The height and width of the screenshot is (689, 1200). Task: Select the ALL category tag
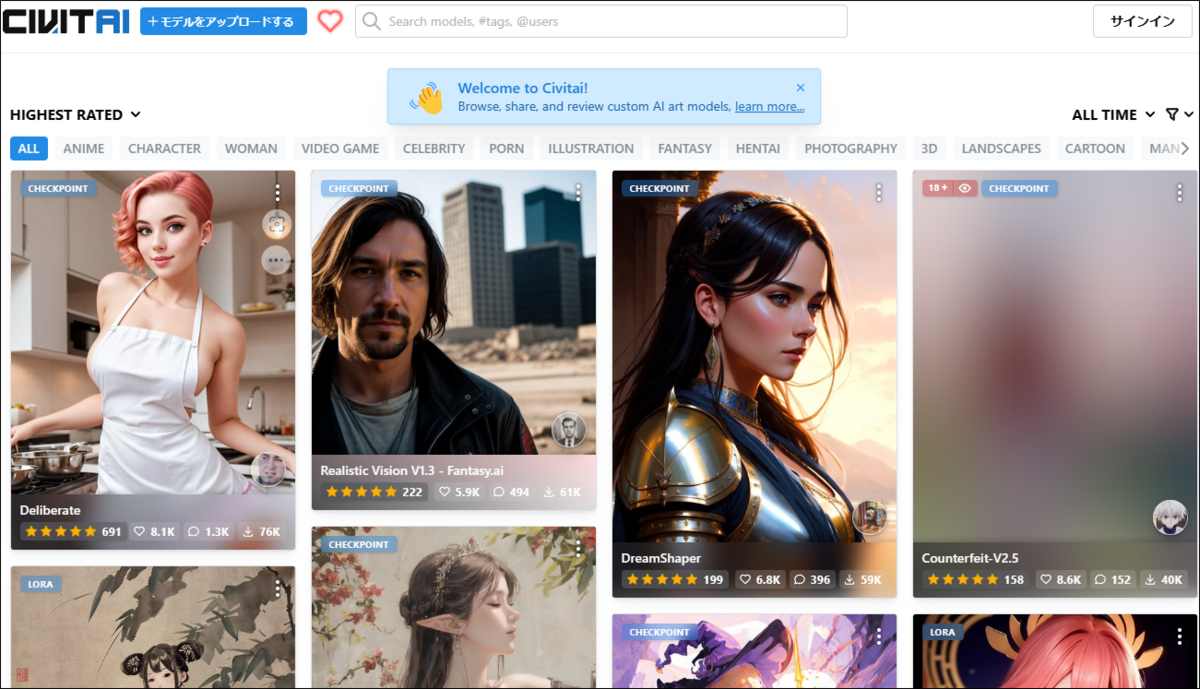(x=29, y=148)
